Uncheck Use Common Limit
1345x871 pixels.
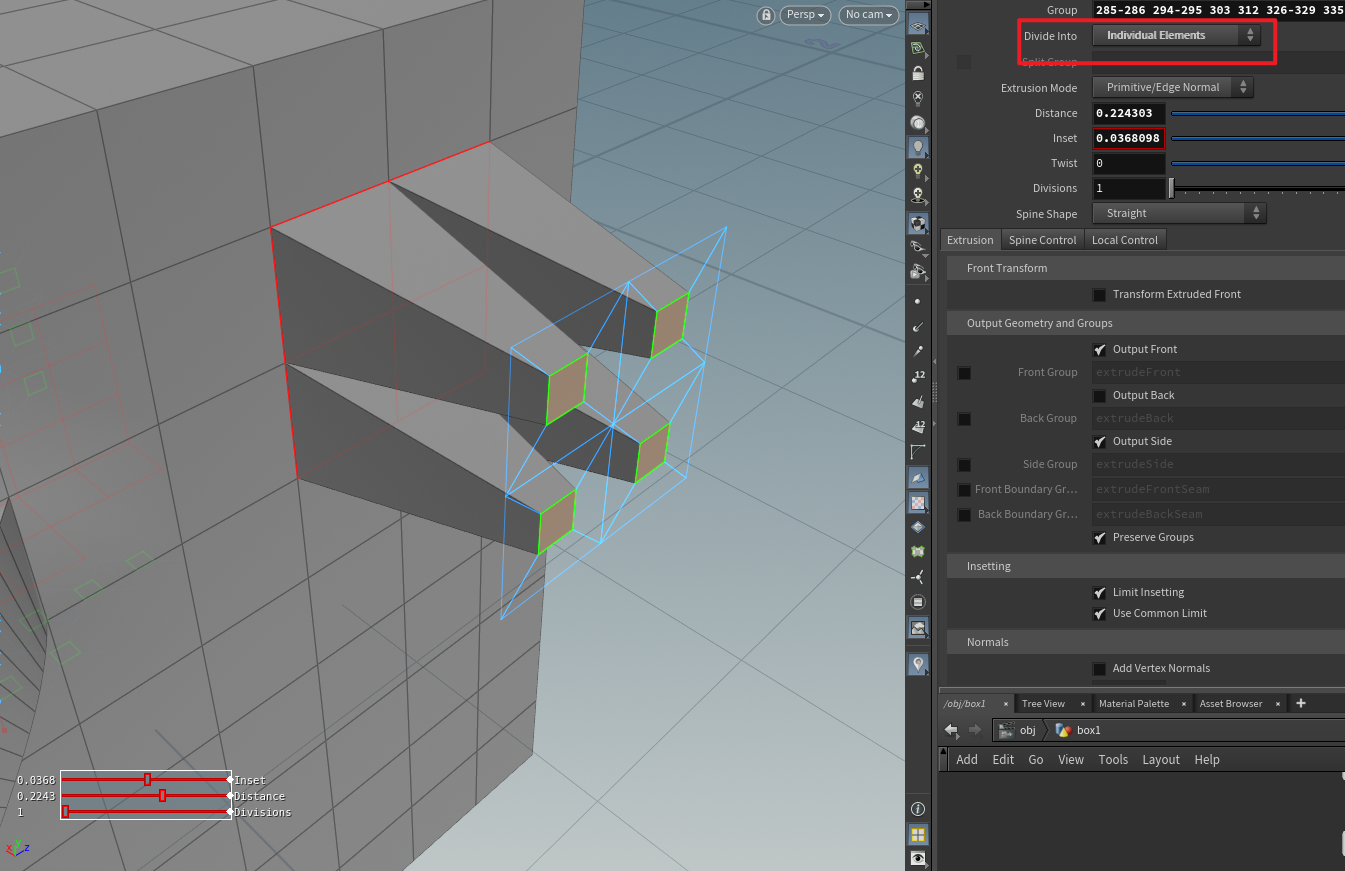coord(1099,613)
